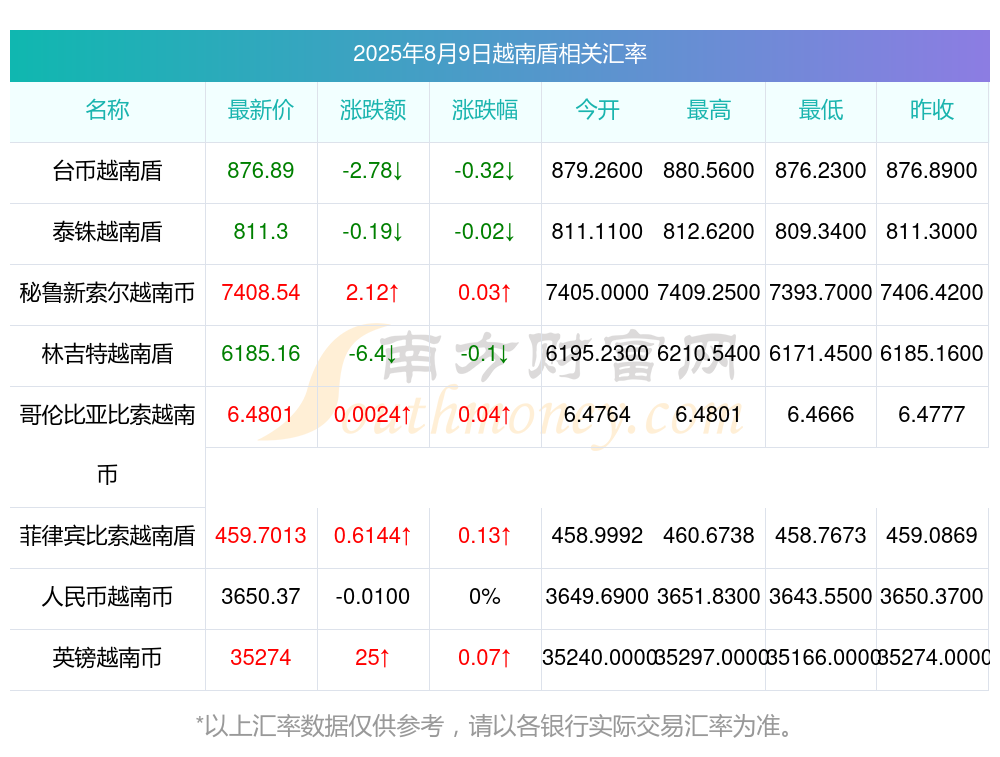Click the 台币越南盾 row name

(x=107, y=171)
